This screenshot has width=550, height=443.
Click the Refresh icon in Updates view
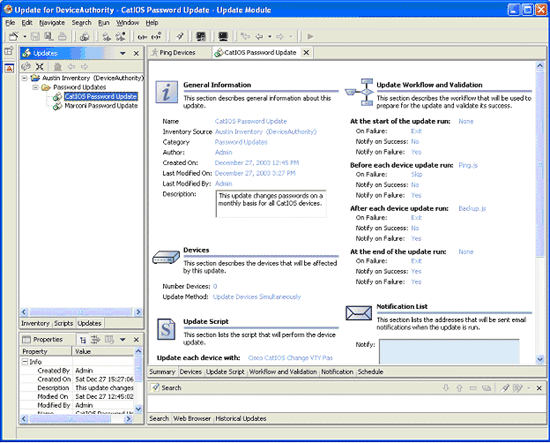26,66
